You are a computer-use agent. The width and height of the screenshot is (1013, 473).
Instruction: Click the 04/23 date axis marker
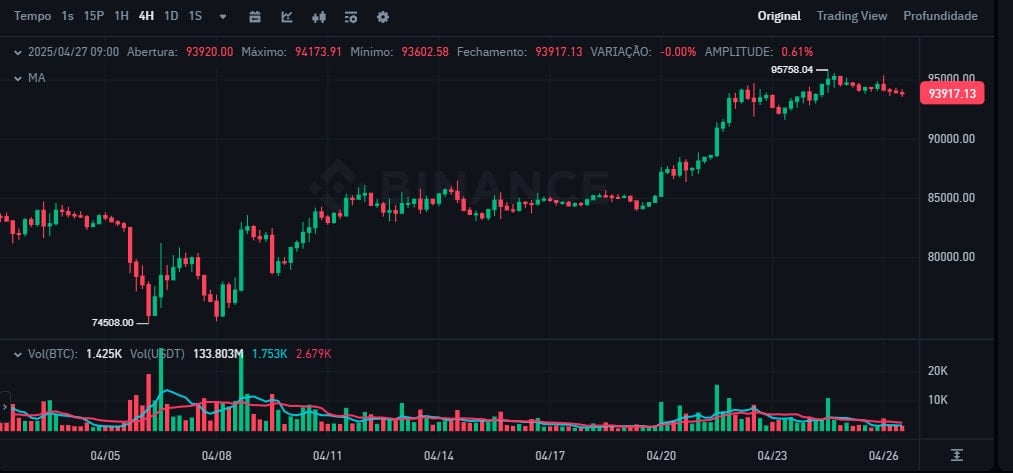[771, 455]
